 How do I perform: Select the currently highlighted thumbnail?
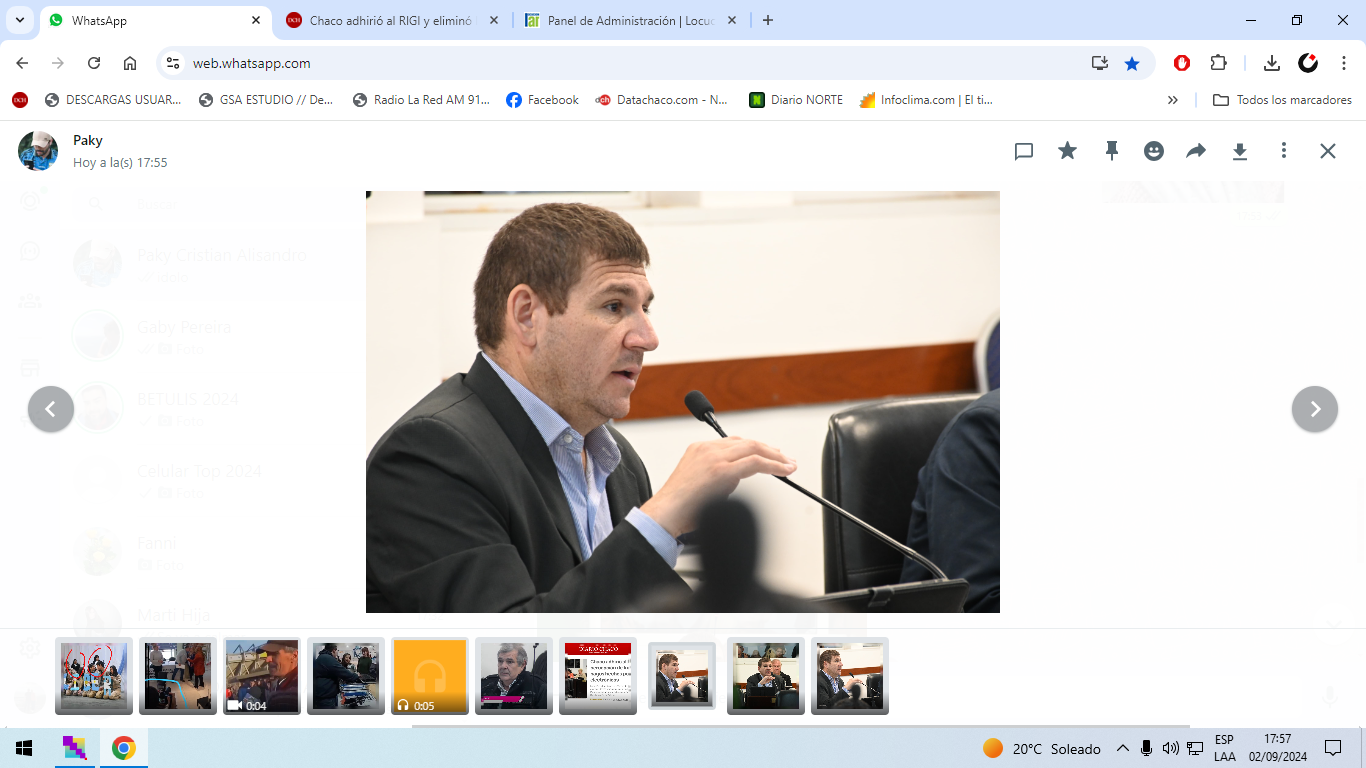tap(682, 676)
